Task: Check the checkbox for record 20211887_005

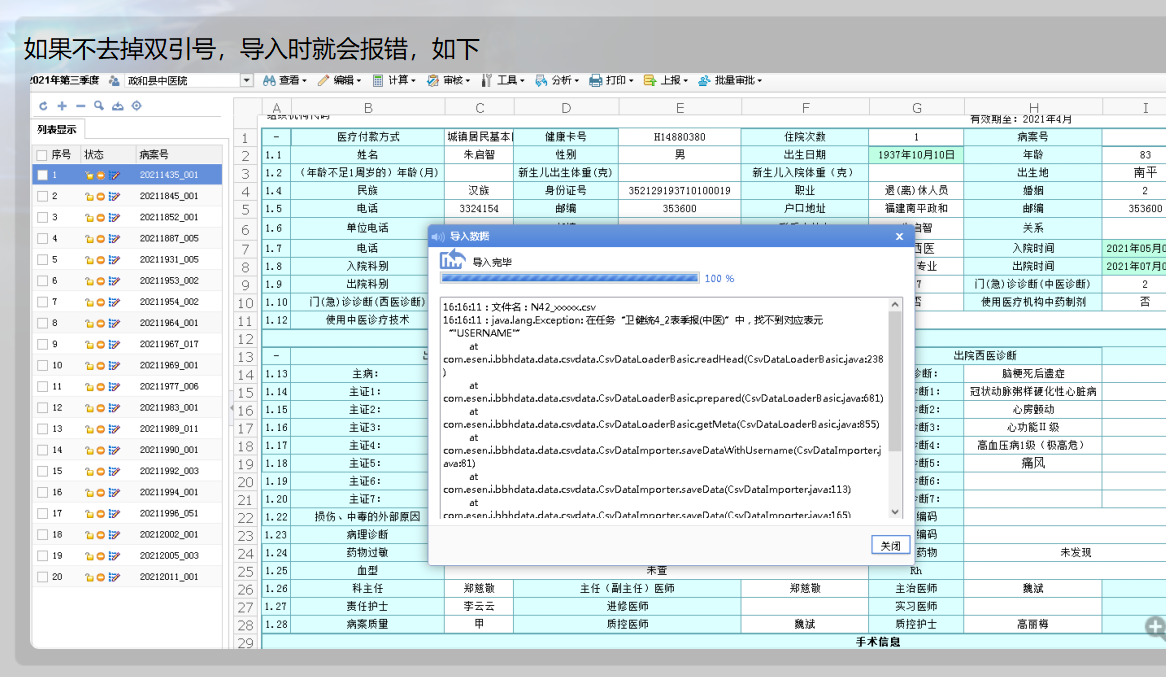Action: point(42,239)
